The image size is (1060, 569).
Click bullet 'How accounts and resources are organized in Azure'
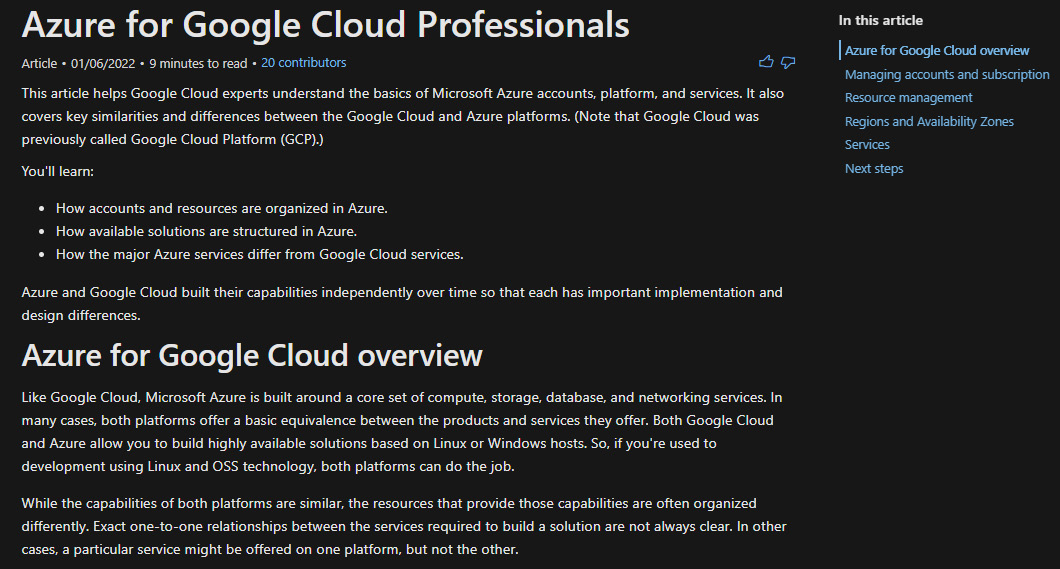click(222, 208)
